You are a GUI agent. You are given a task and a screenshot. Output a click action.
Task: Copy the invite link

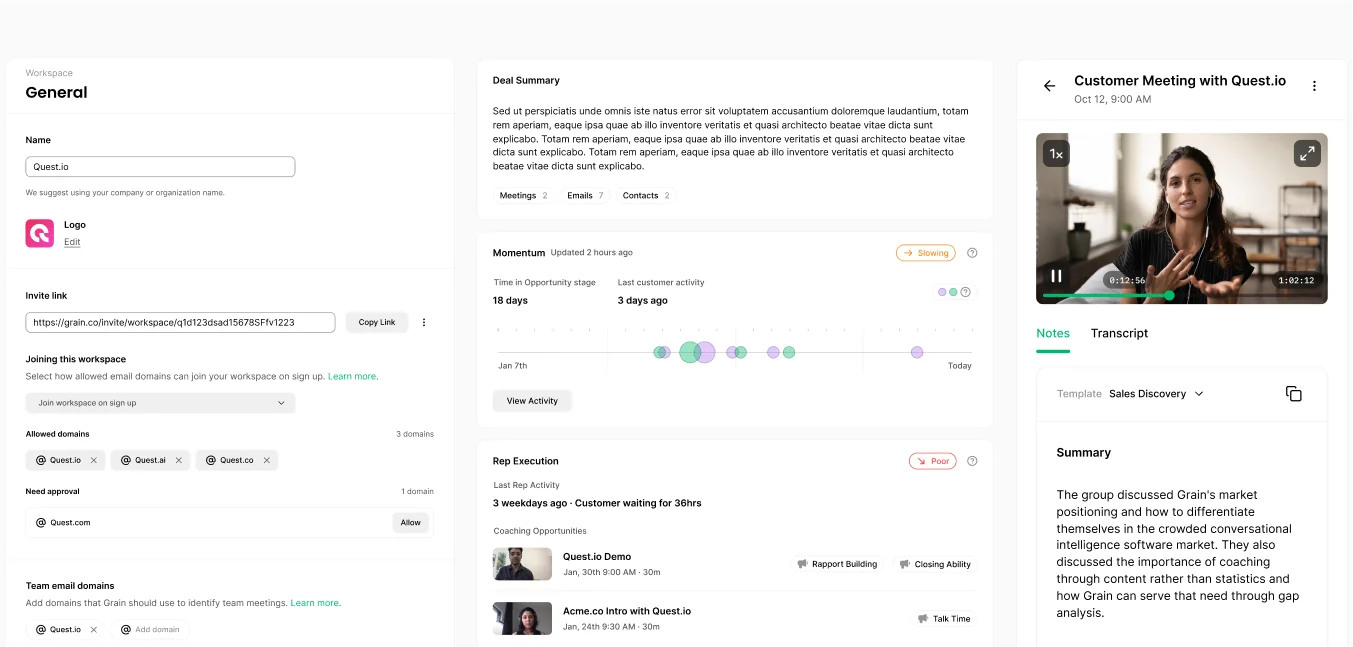point(377,322)
